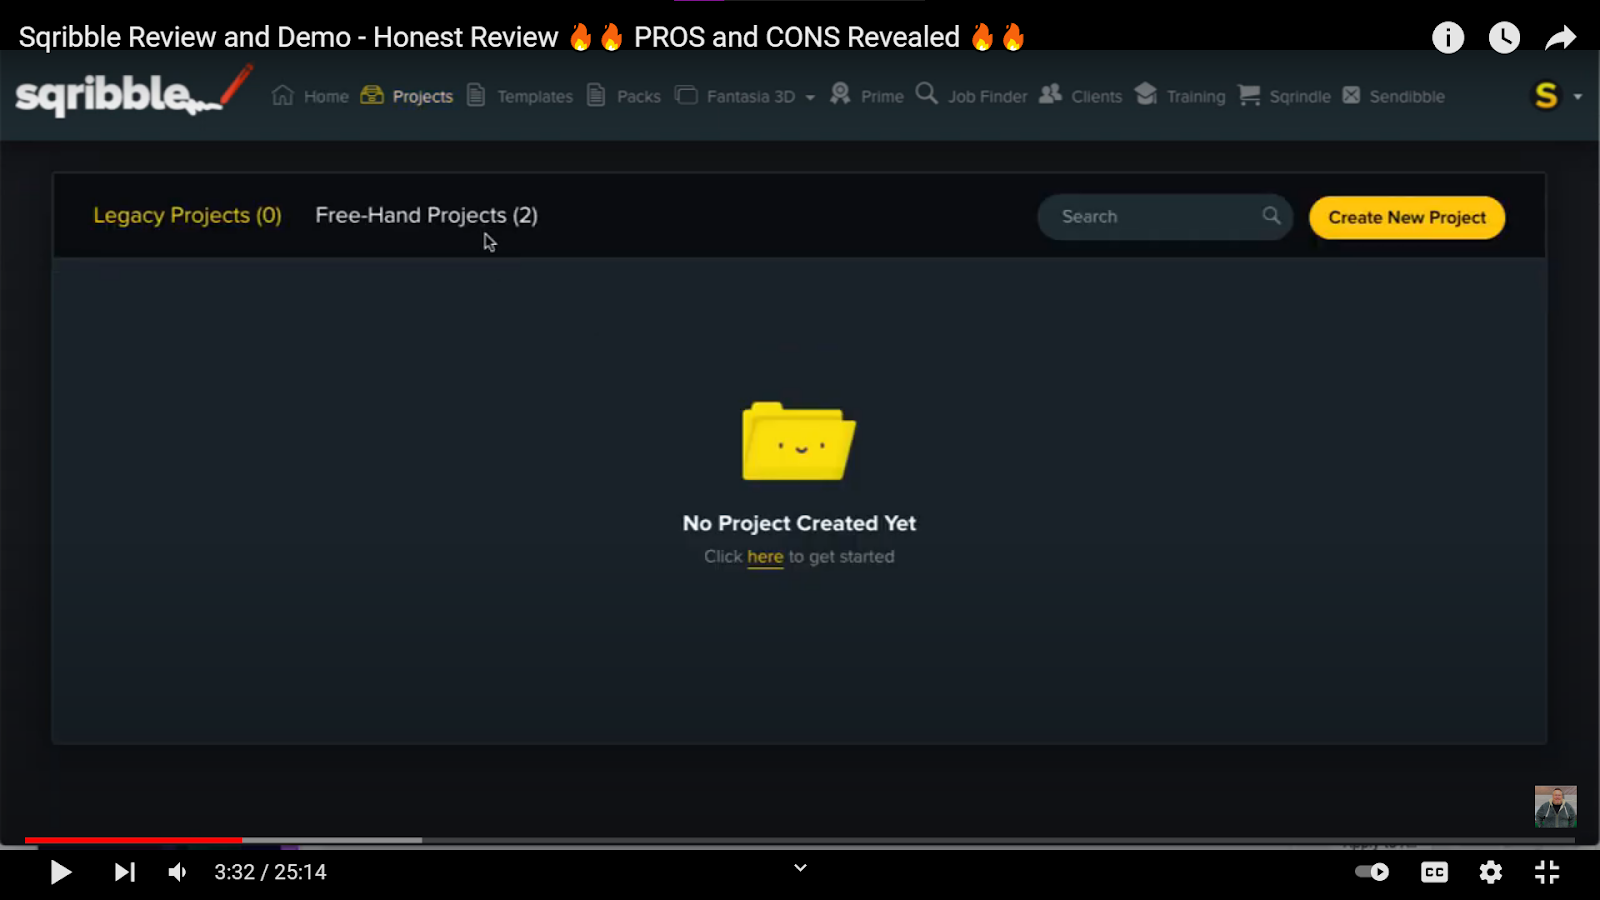Image resolution: width=1600 pixels, height=900 pixels.
Task: Click the Prime award ribbon icon
Action: click(840, 94)
